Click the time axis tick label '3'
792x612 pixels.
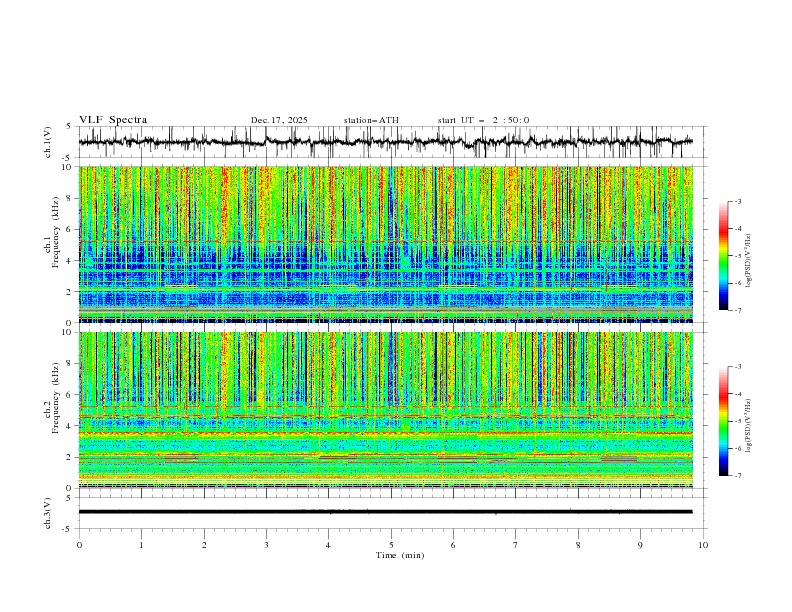(x=266, y=545)
